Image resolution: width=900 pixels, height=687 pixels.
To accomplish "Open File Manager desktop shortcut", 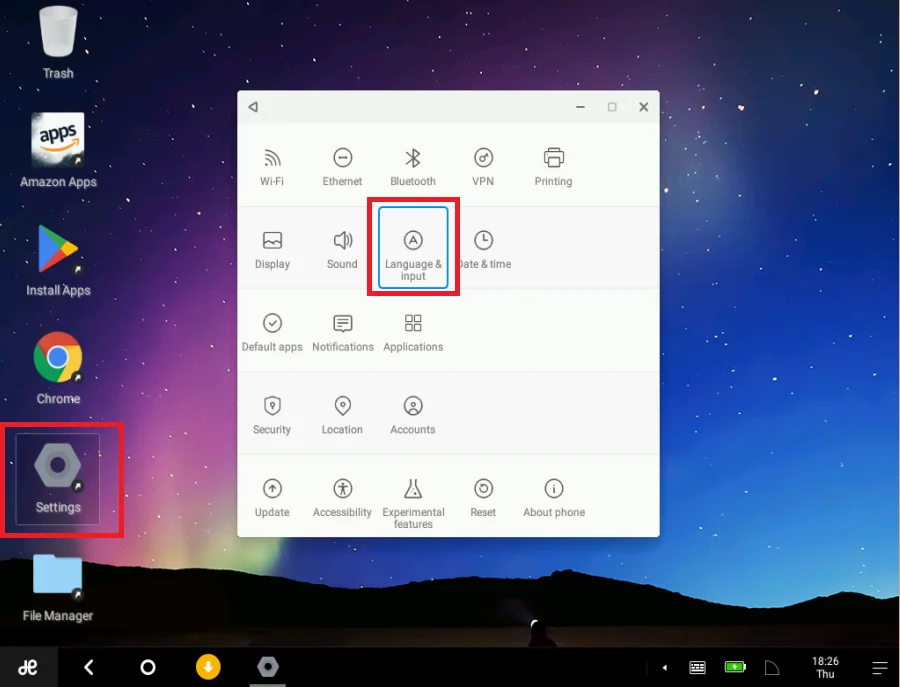I will tap(58, 585).
